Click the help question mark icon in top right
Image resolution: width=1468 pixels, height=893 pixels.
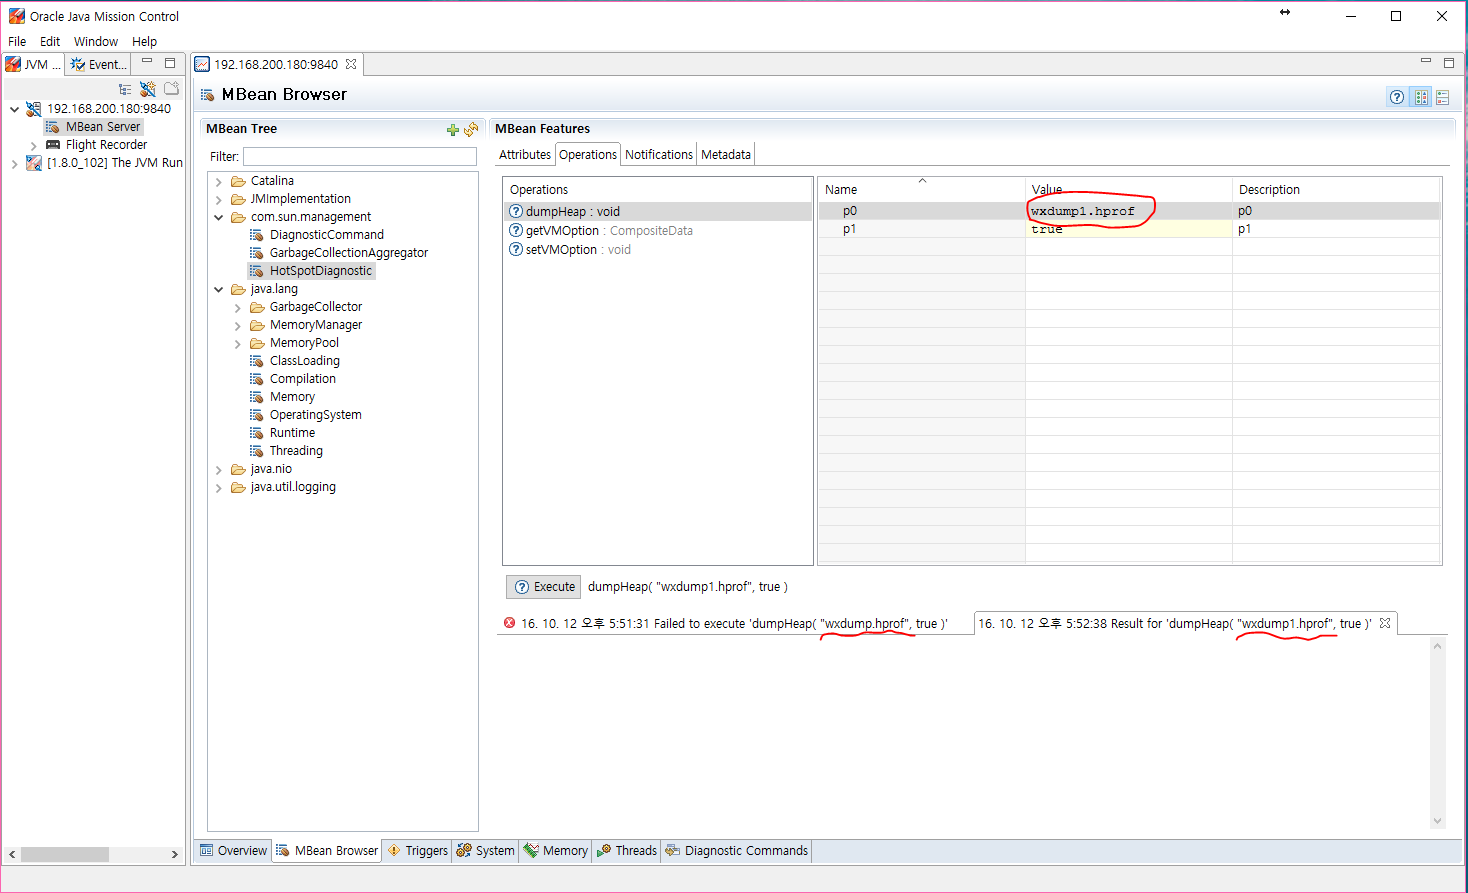1397,97
